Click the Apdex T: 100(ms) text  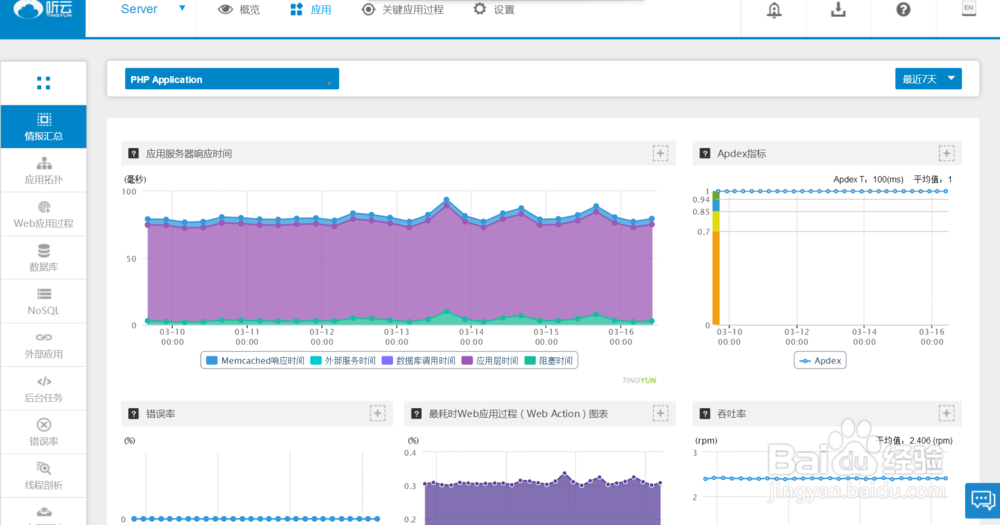[868, 179]
